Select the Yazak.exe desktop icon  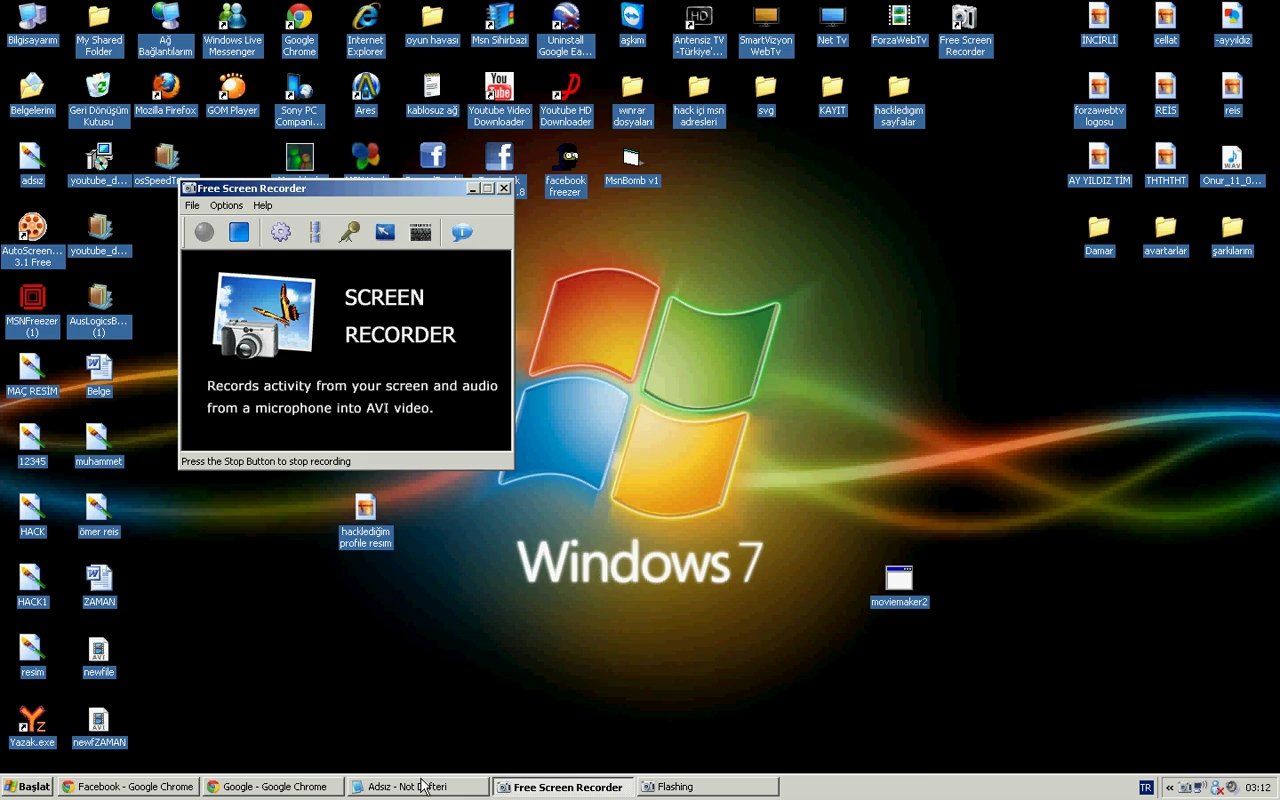32,728
